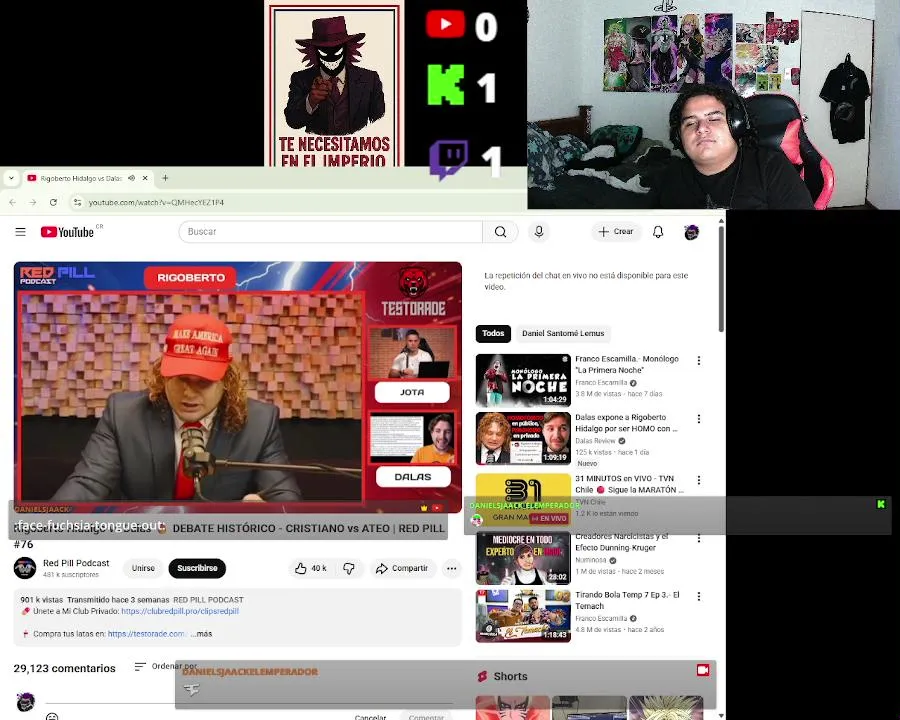Open clubredpill.pro link in description
The height and width of the screenshot is (720, 900).
(180, 611)
